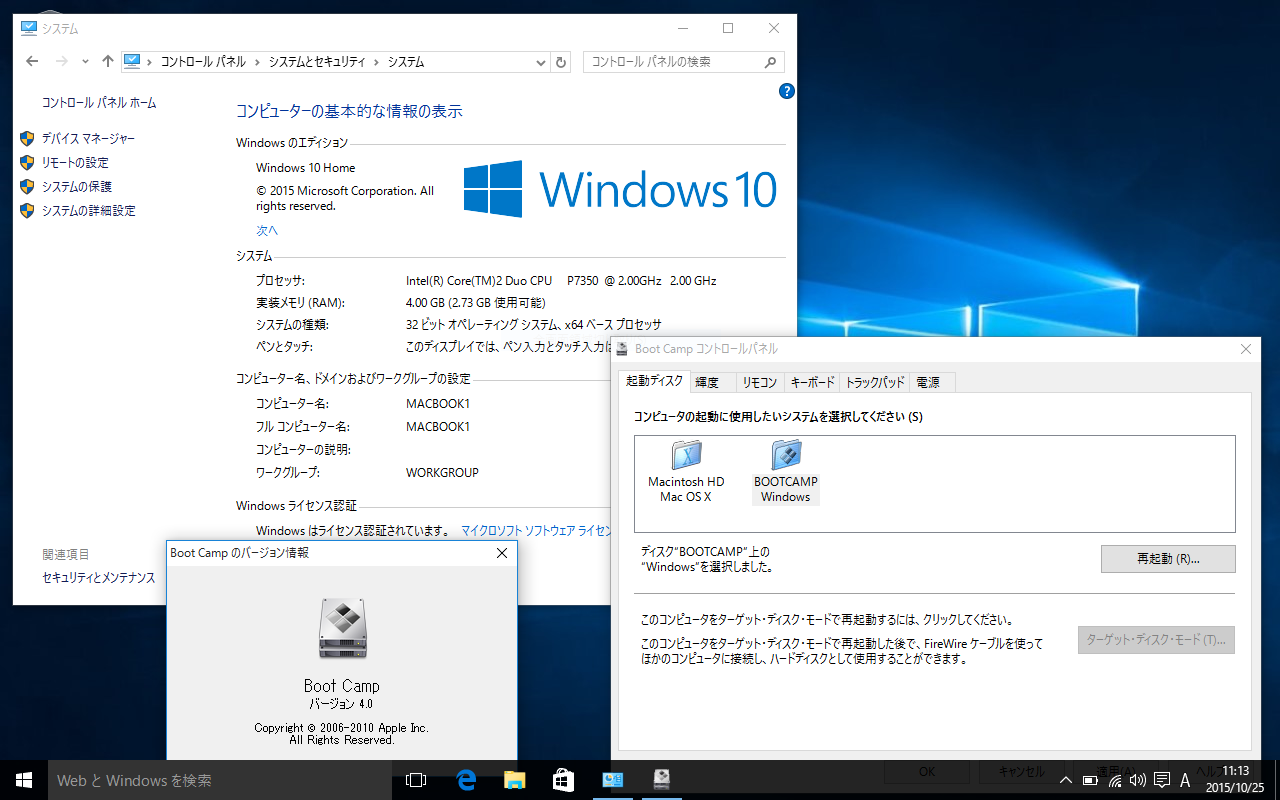The image size is (1280, 800).
Task: Focus the taskbar Web と Windows を検索 box
Action: pyautogui.click(x=219, y=780)
